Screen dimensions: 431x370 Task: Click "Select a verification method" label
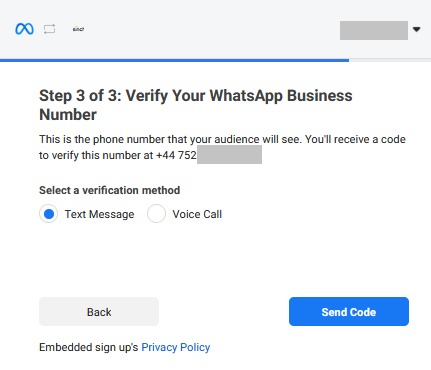coord(110,190)
